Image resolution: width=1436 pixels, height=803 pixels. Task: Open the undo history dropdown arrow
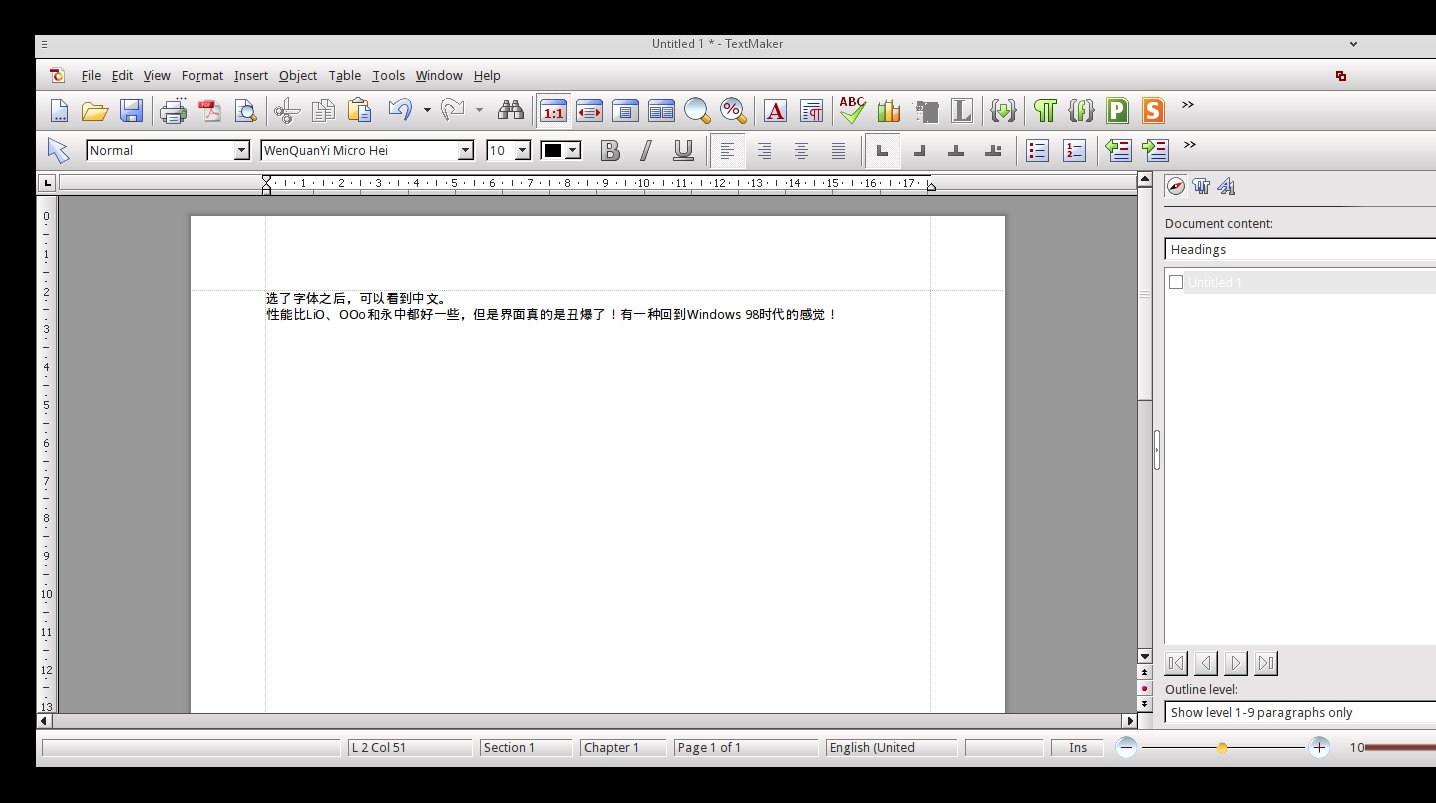tap(427, 110)
